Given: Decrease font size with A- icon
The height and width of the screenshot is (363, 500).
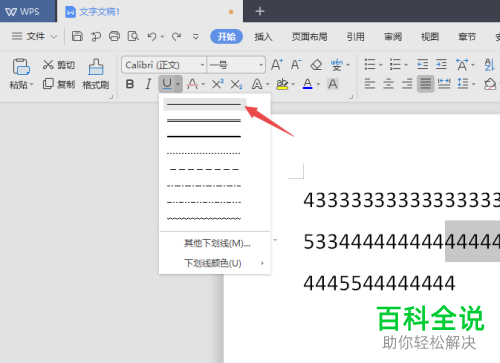Looking at the screenshot, I should click(x=296, y=64).
